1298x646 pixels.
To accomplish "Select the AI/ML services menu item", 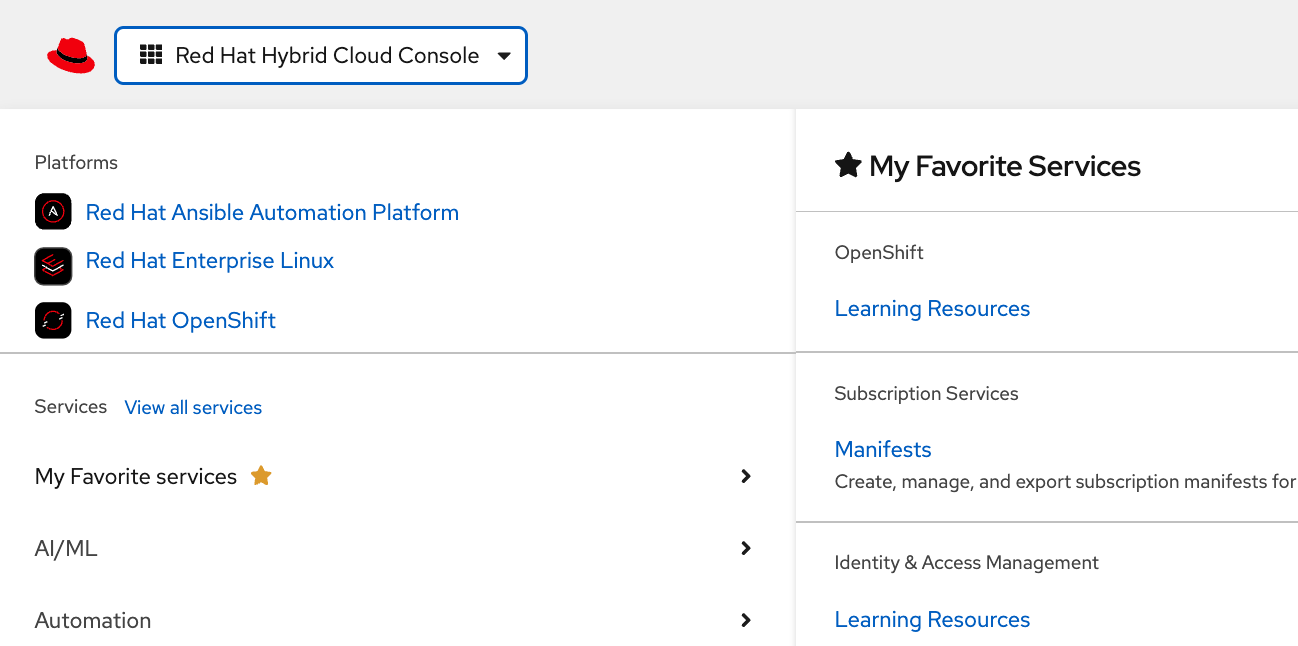I will pos(66,548).
